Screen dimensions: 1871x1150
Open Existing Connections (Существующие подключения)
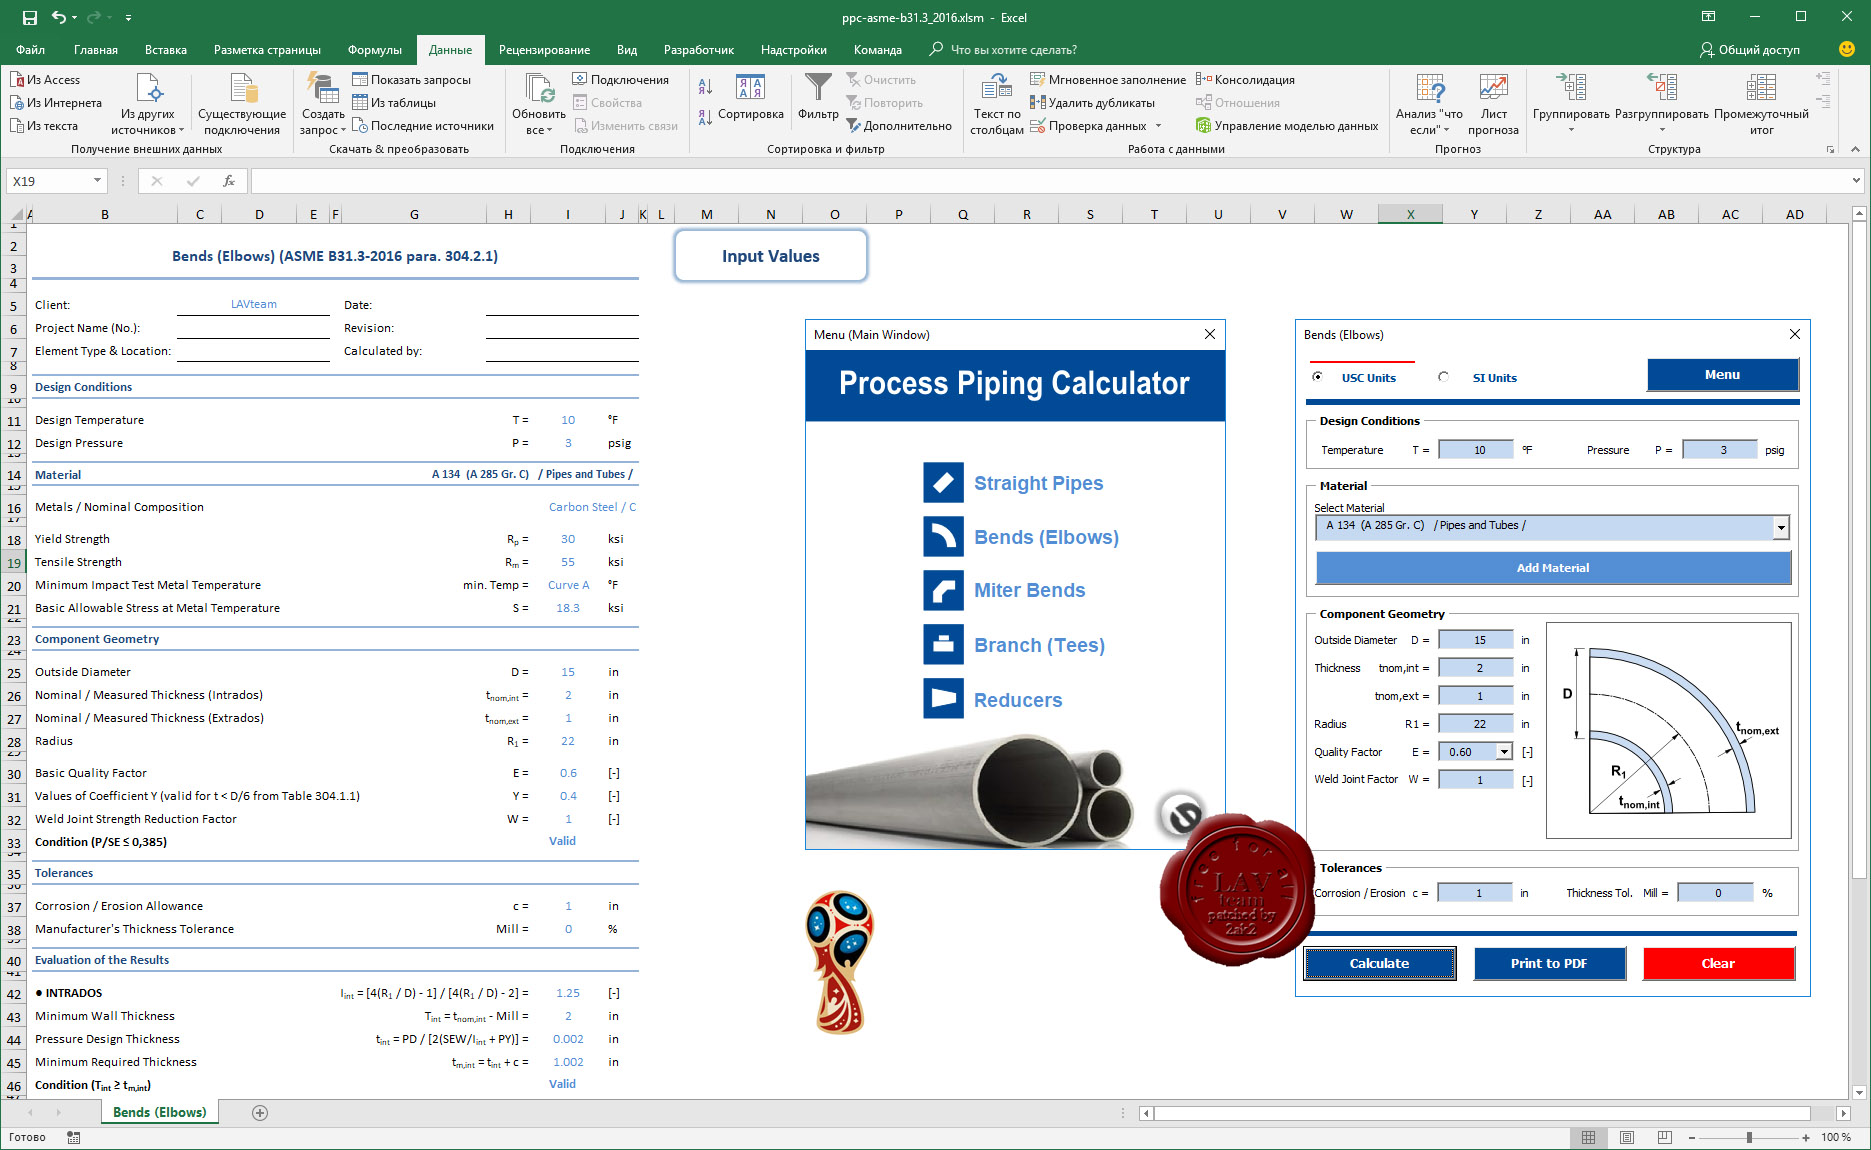(x=242, y=104)
